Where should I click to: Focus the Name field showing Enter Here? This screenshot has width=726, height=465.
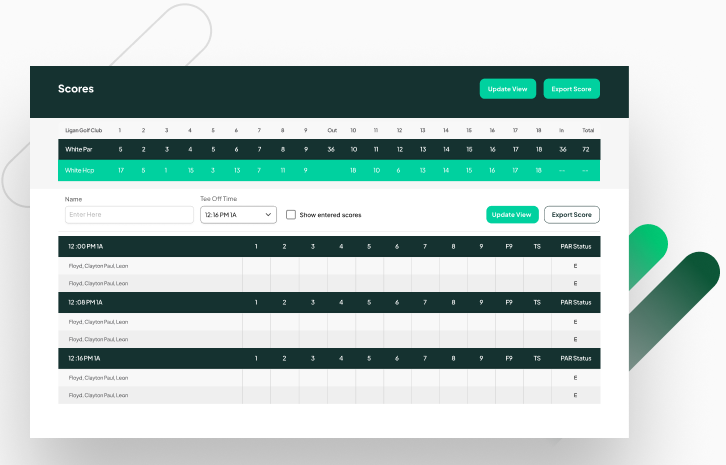(129, 215)
